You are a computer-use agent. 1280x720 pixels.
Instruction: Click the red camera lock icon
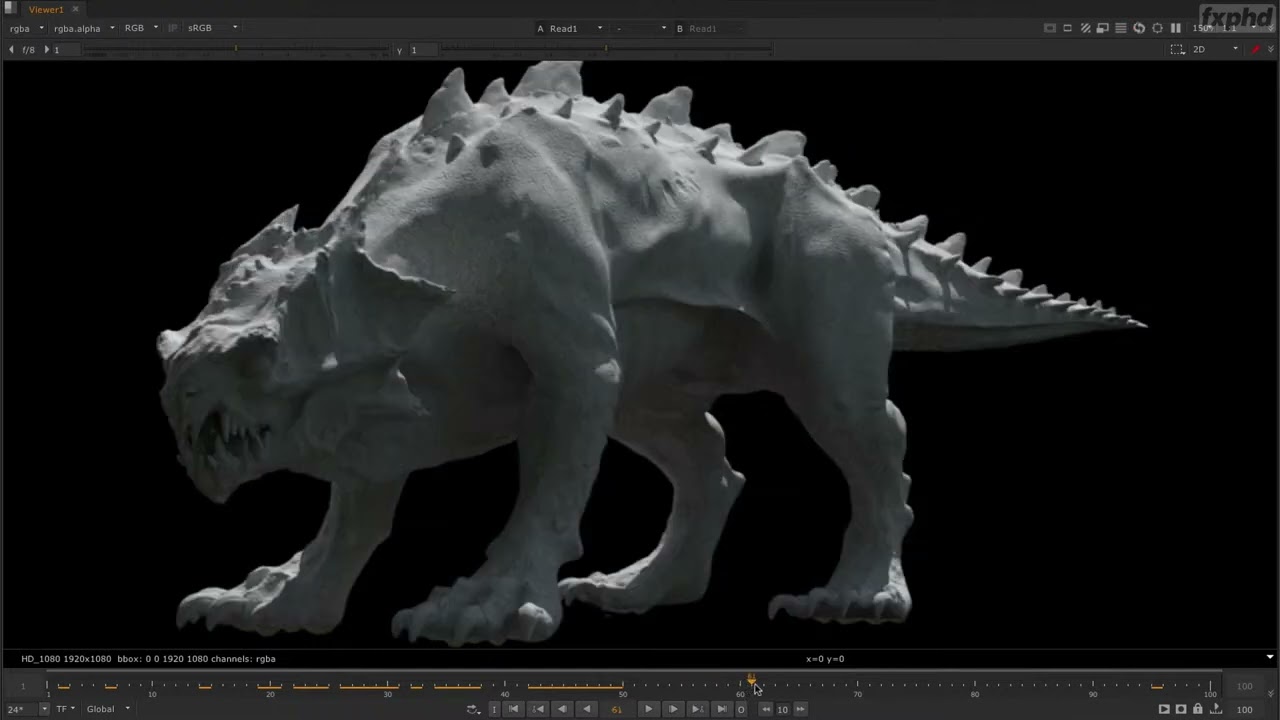click(1256, 49)
